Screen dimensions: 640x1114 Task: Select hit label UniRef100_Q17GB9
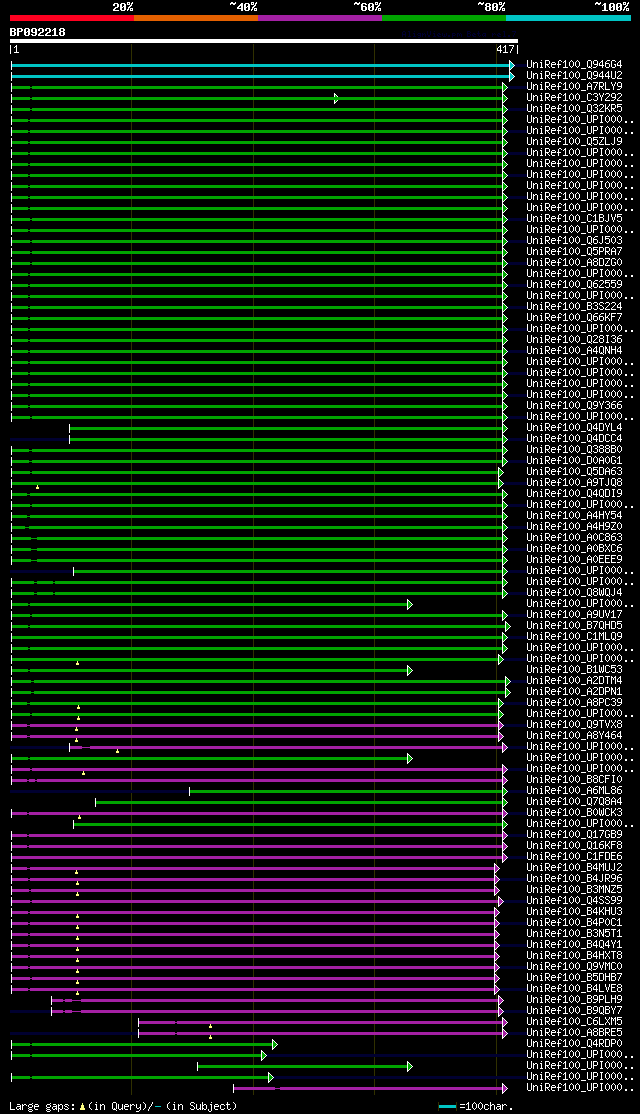click(575, 834)
